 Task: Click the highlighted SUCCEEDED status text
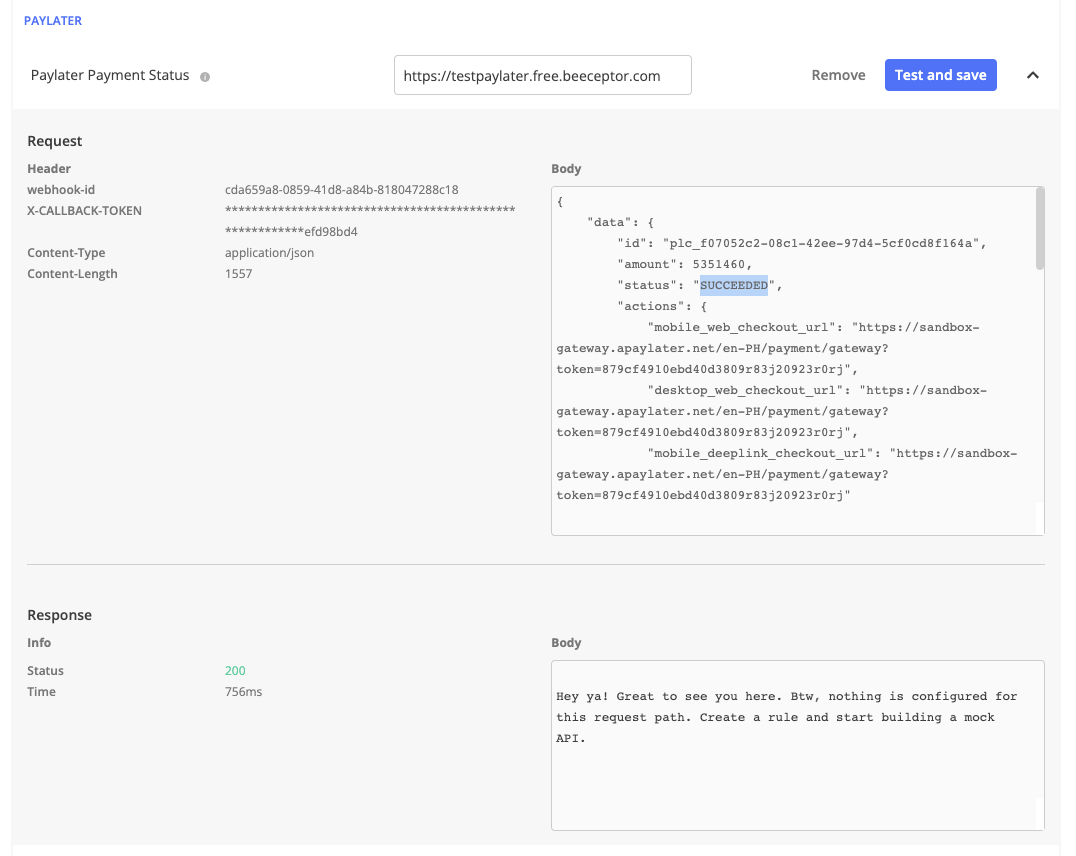coord(733,285)
